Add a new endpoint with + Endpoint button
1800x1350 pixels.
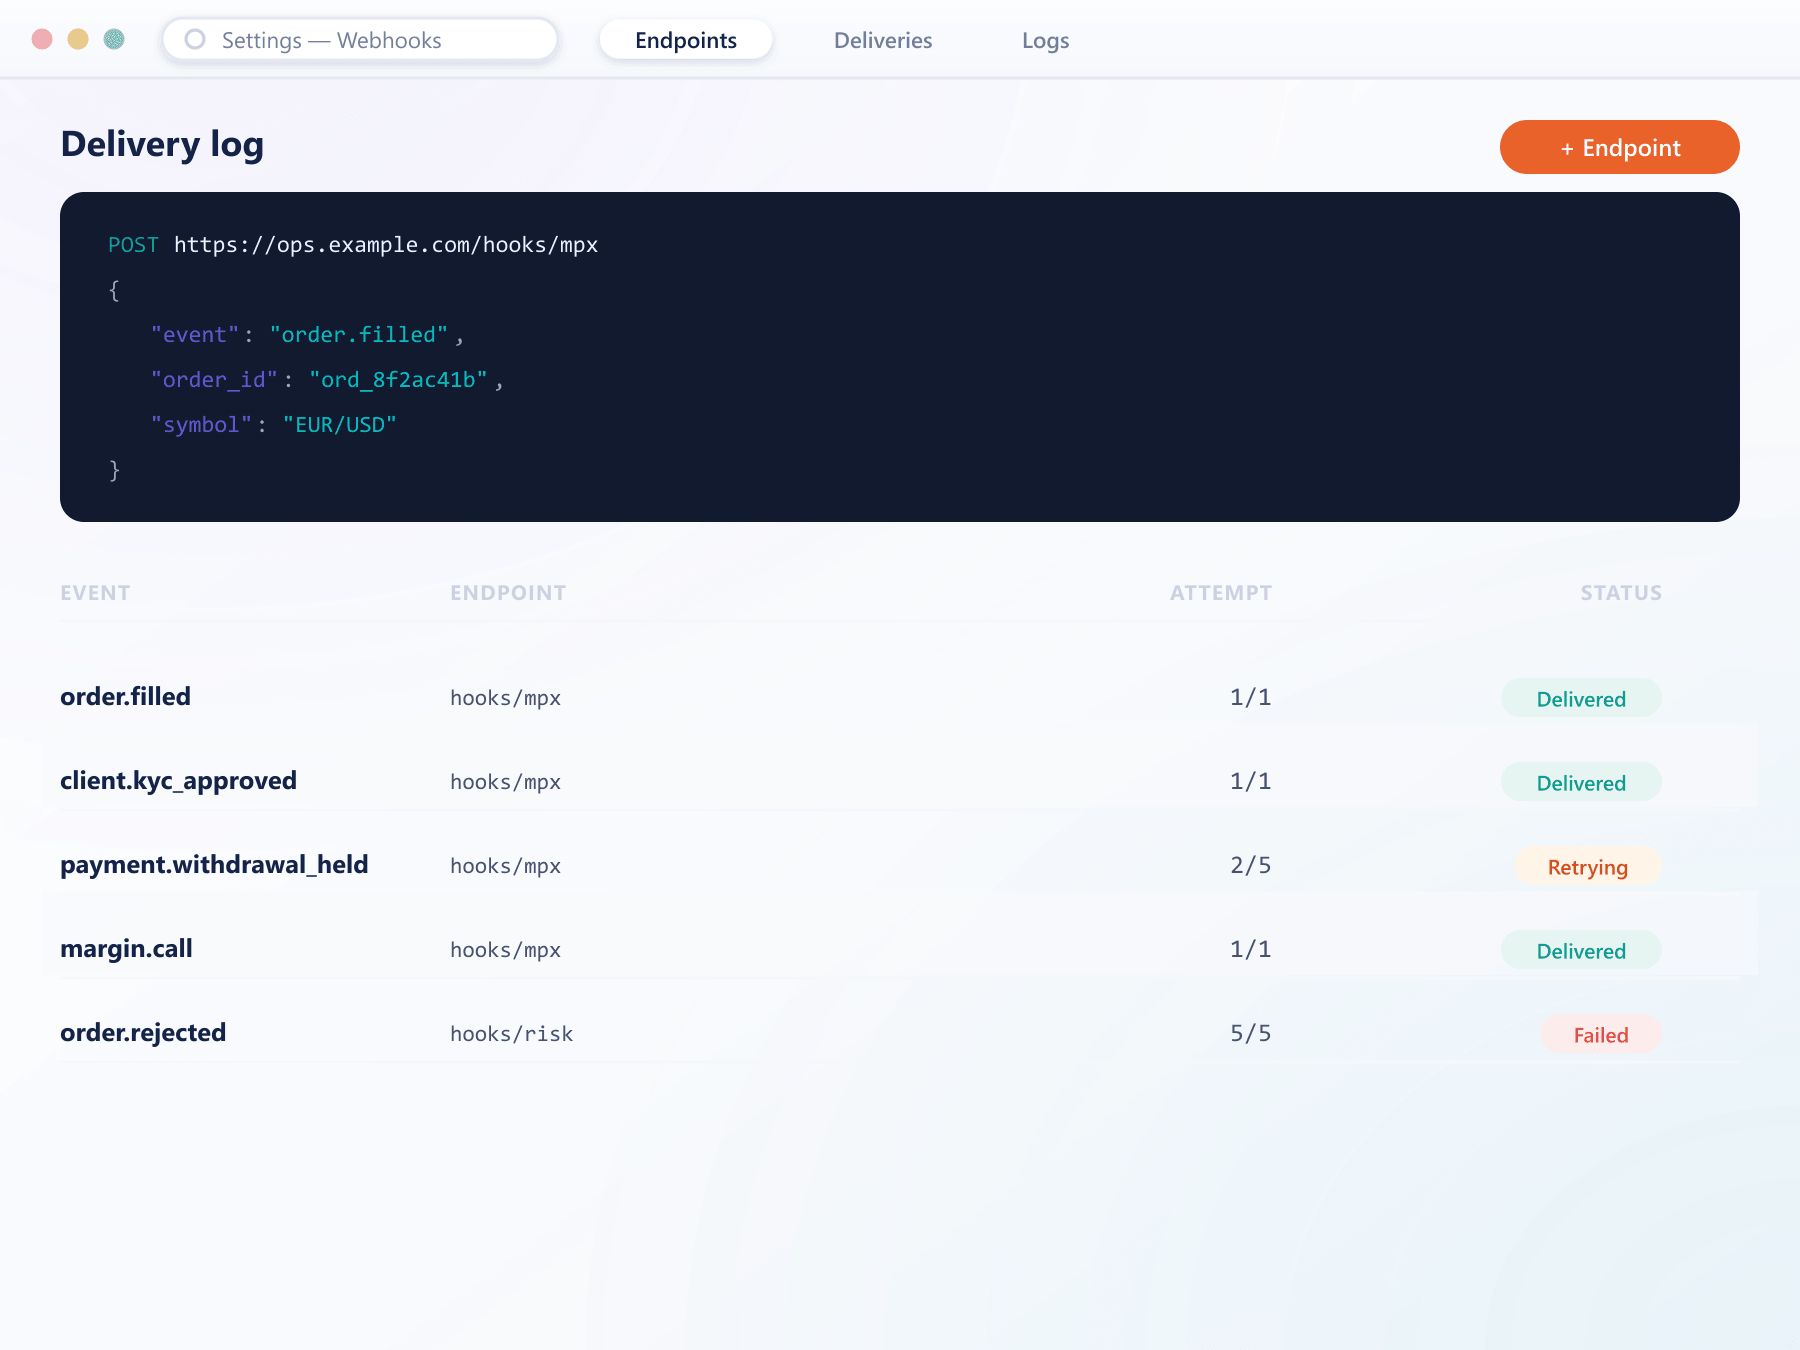pyautogui.click(x=1620, y=147)
